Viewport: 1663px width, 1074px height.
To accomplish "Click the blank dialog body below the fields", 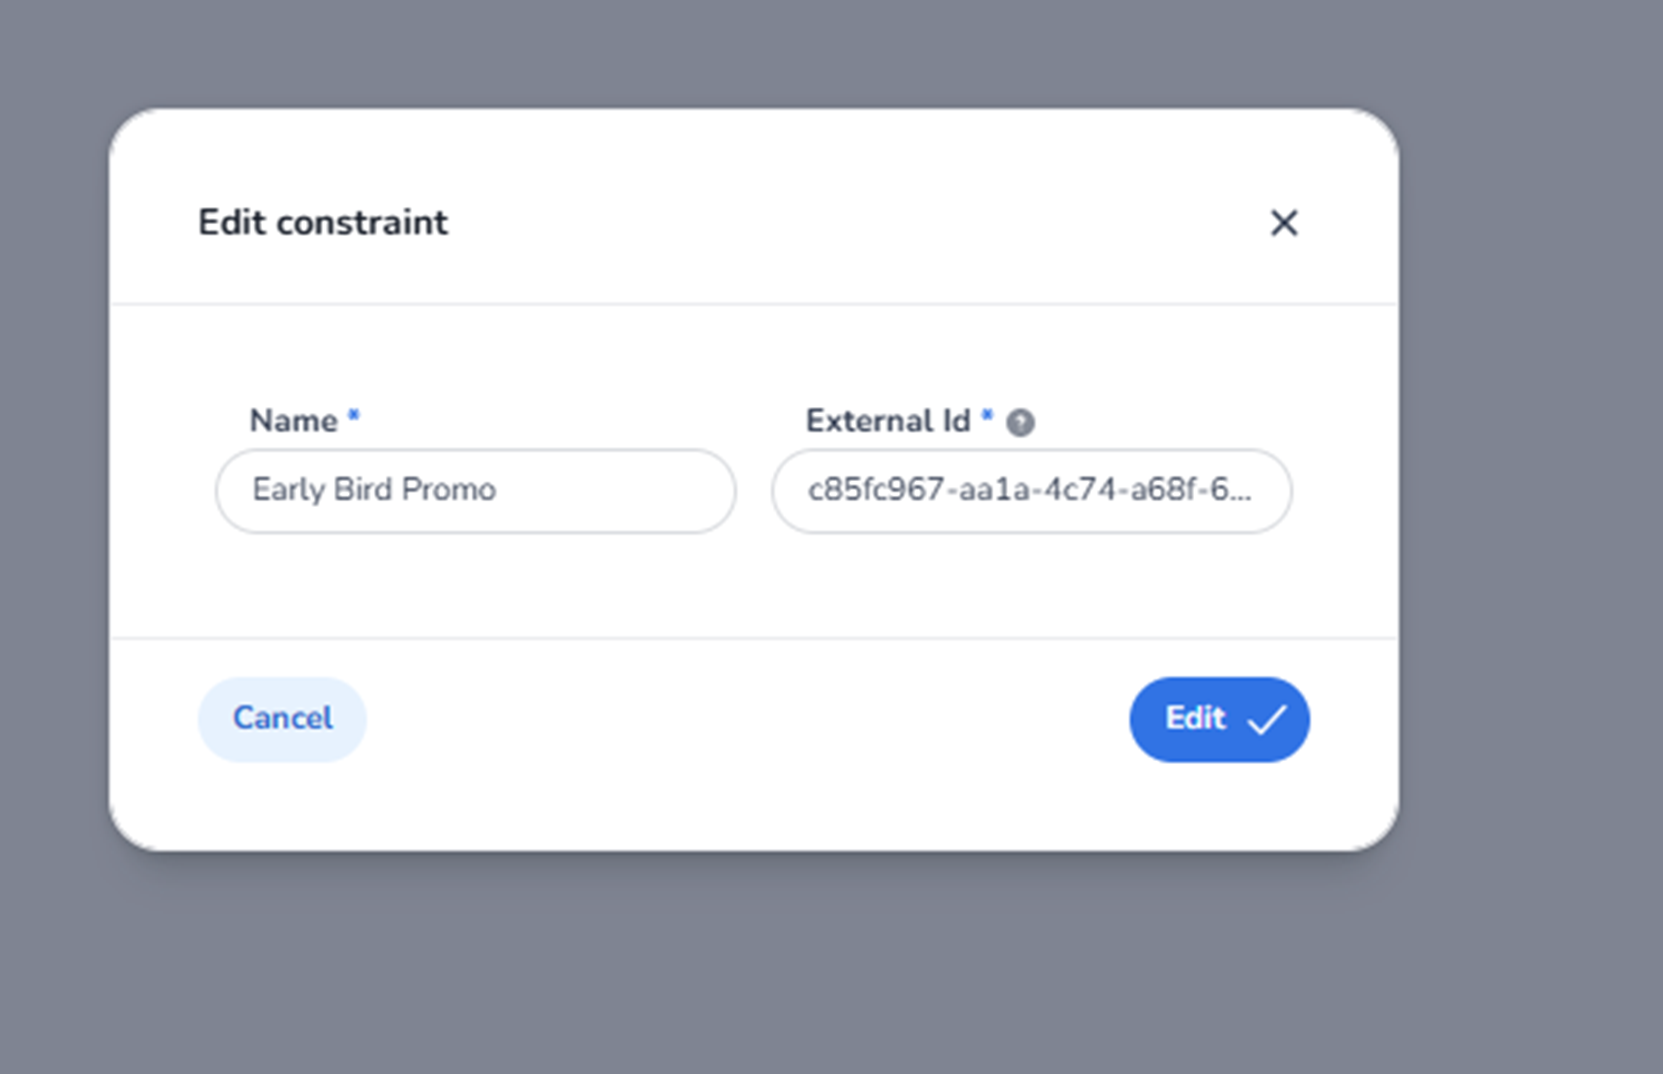I will coord(750,590).
